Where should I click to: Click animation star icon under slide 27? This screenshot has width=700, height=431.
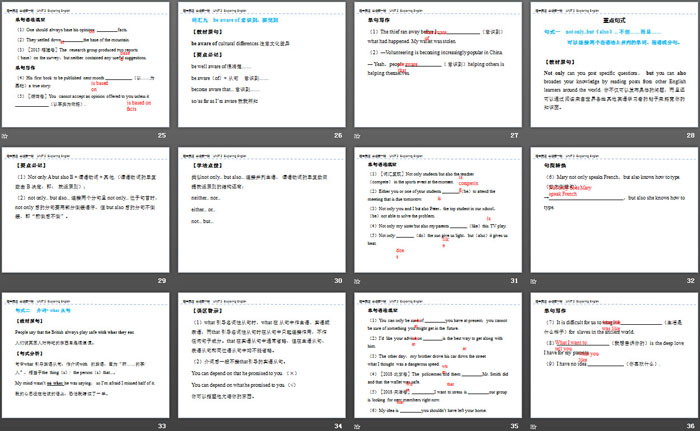tap(357, 136)
